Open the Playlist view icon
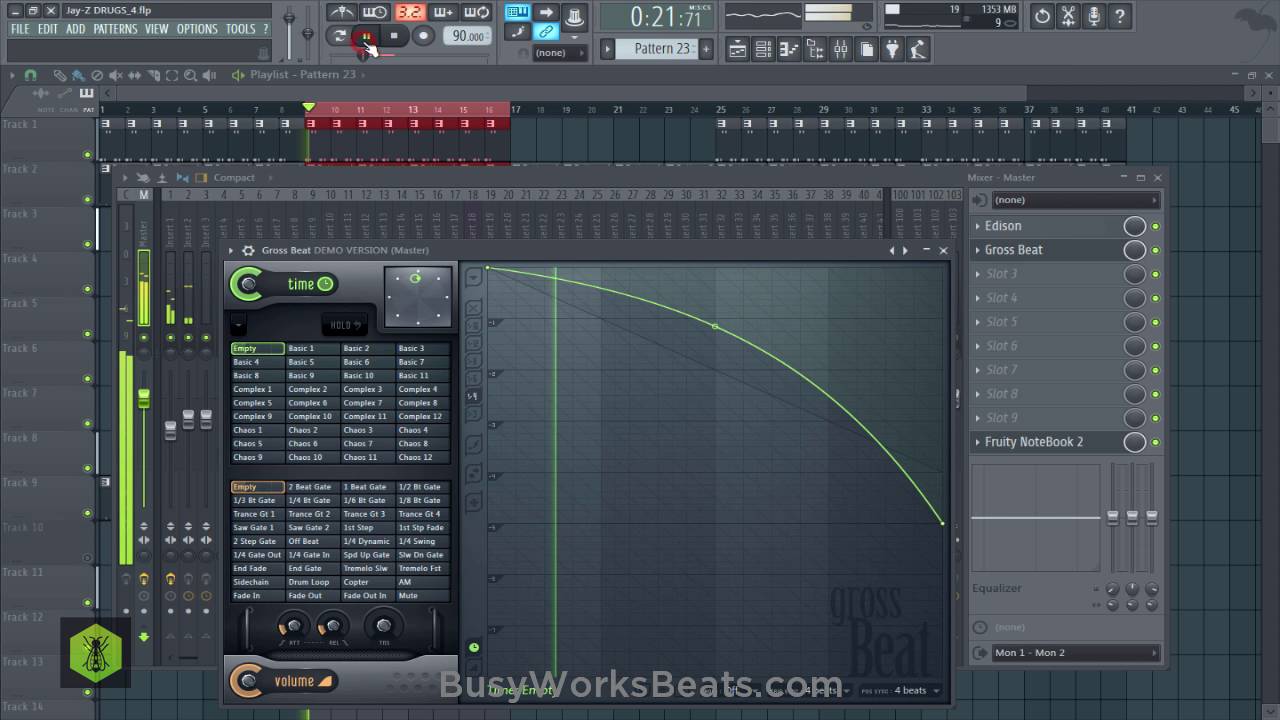This screenshot has height=720, width=1280. click(738, 49)
